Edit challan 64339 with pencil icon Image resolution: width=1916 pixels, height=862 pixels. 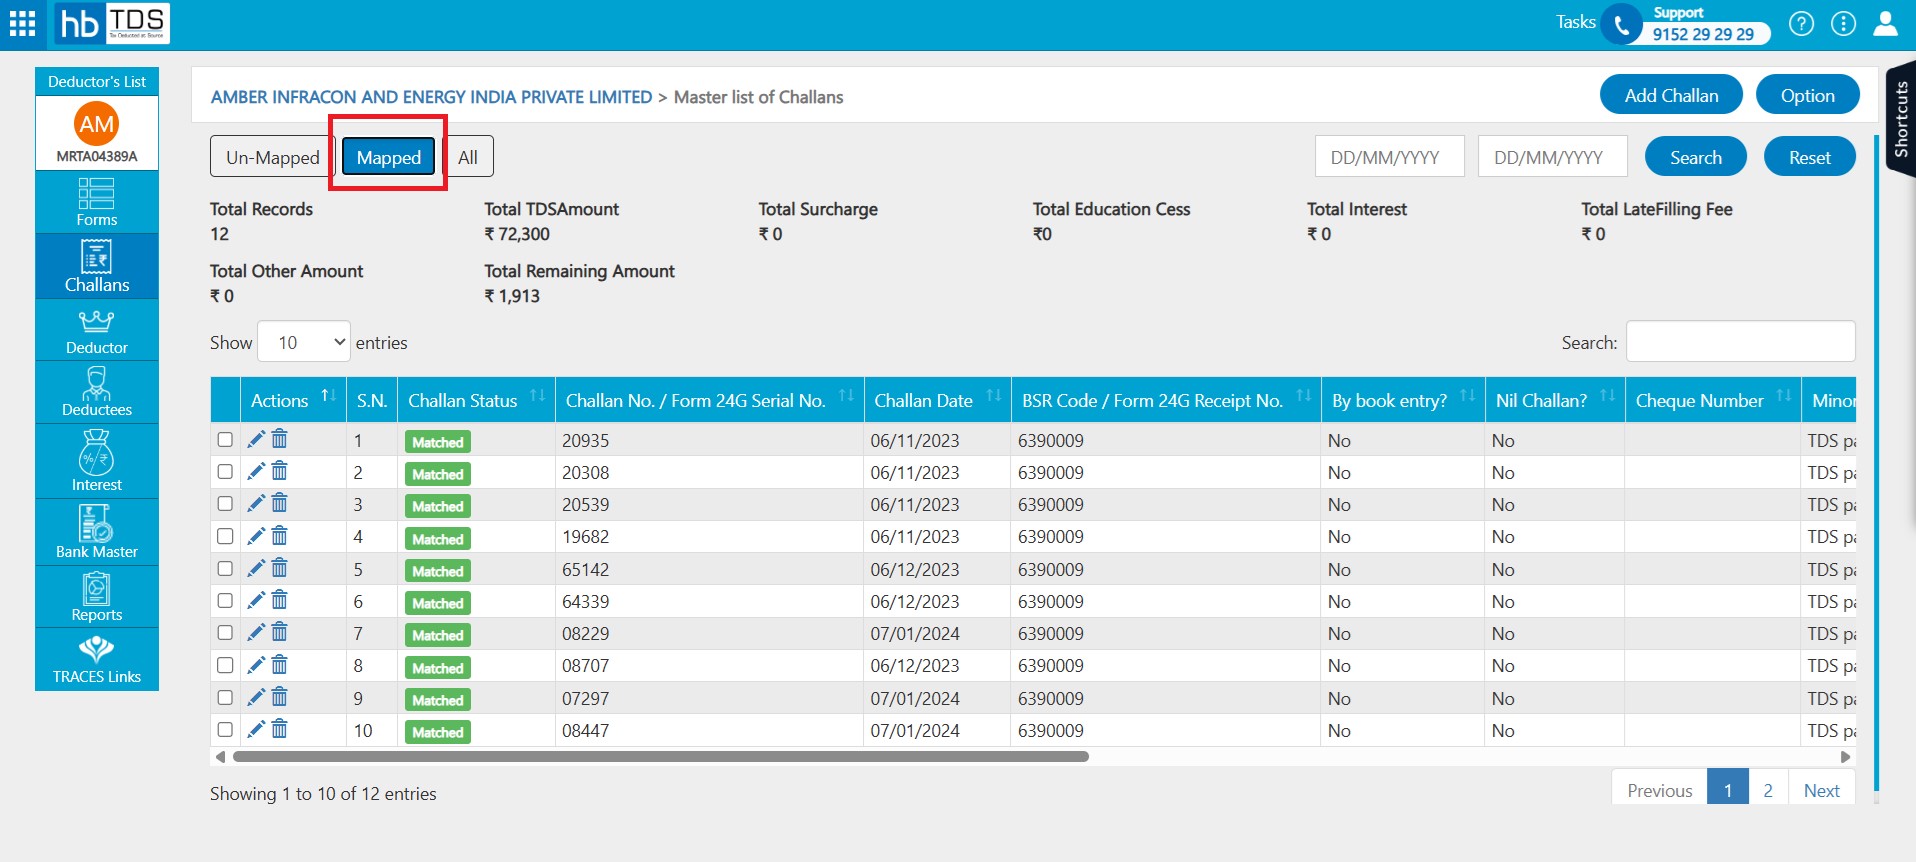(x=256, y=600)
